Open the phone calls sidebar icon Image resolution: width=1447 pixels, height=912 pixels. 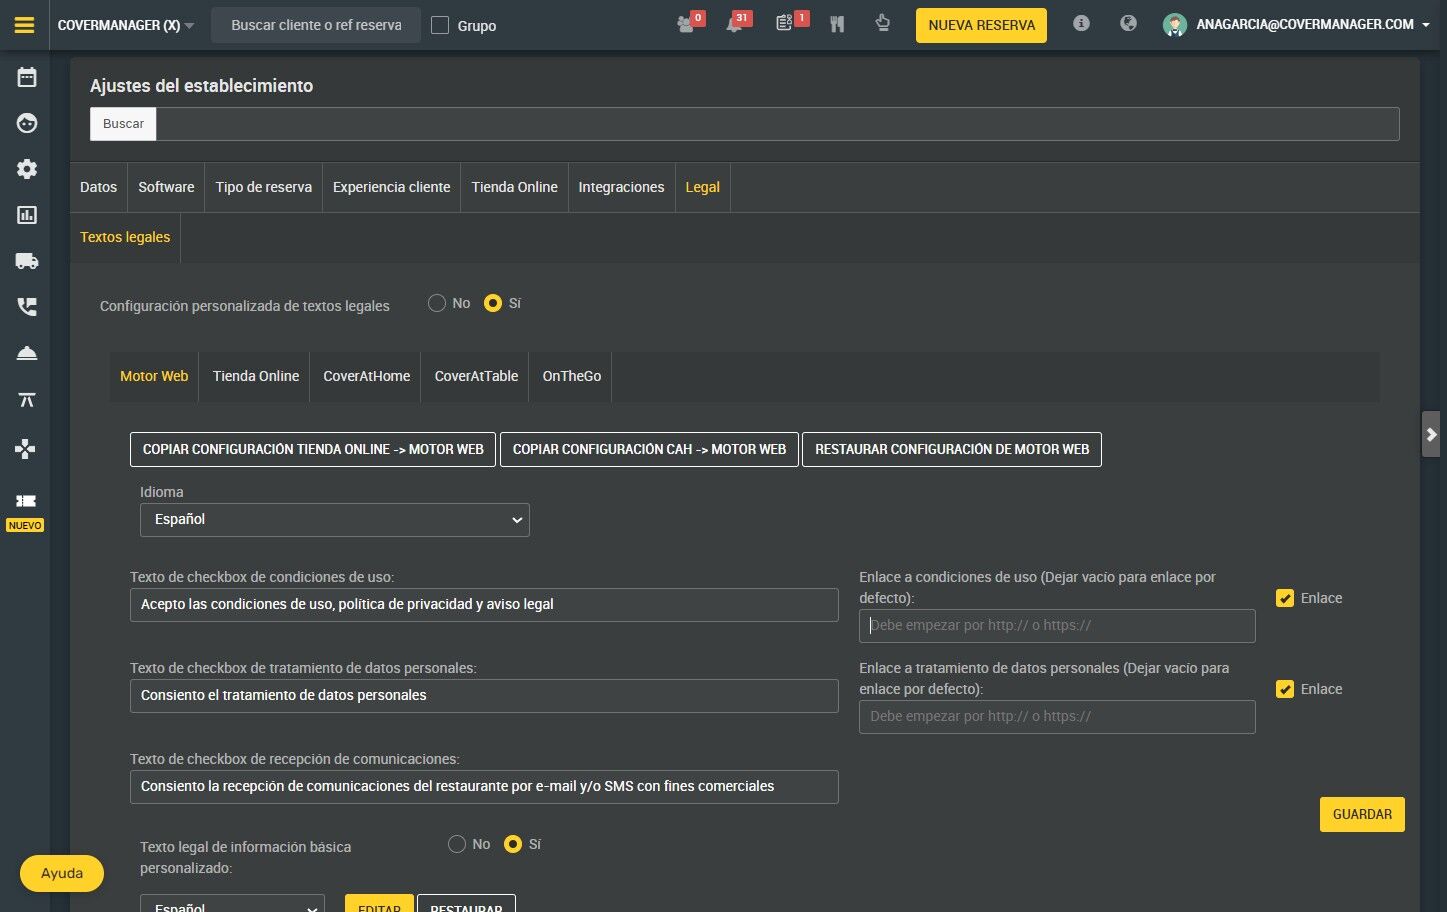(x=27, y=307)
